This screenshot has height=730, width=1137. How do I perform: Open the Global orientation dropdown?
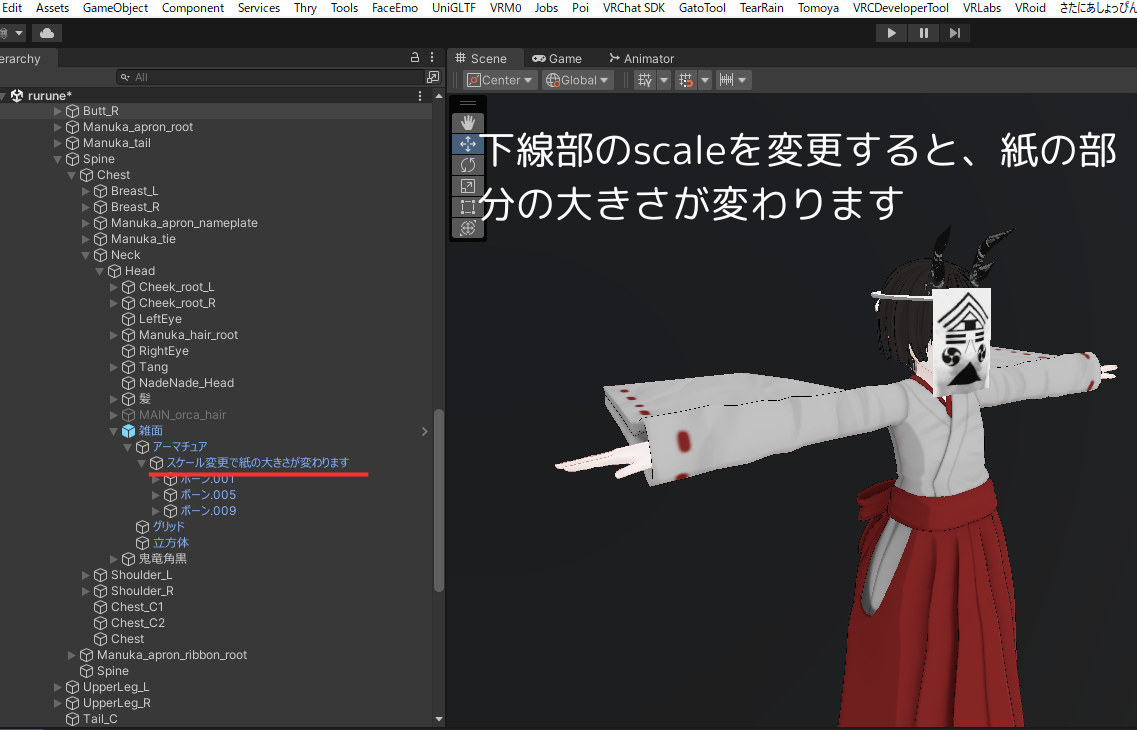point(578,80)
